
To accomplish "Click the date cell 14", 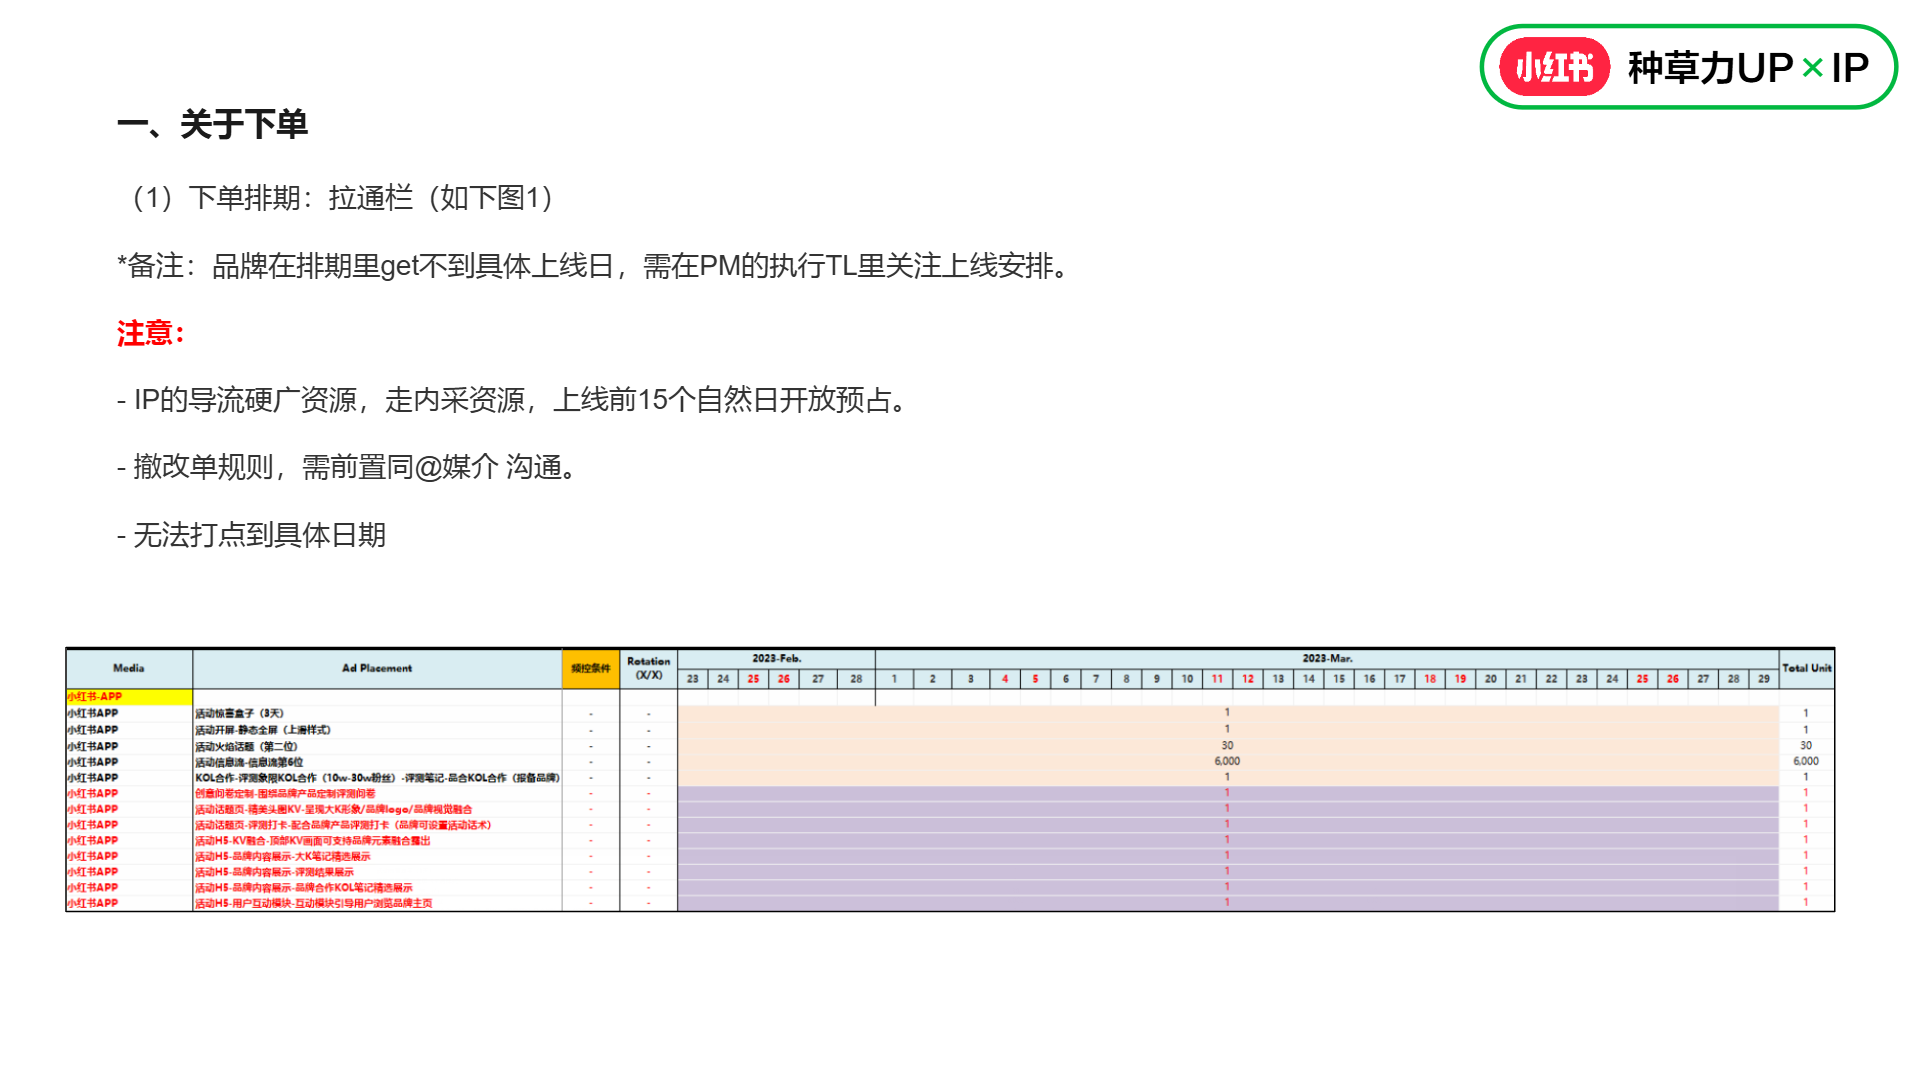I will coord(1309,679).
